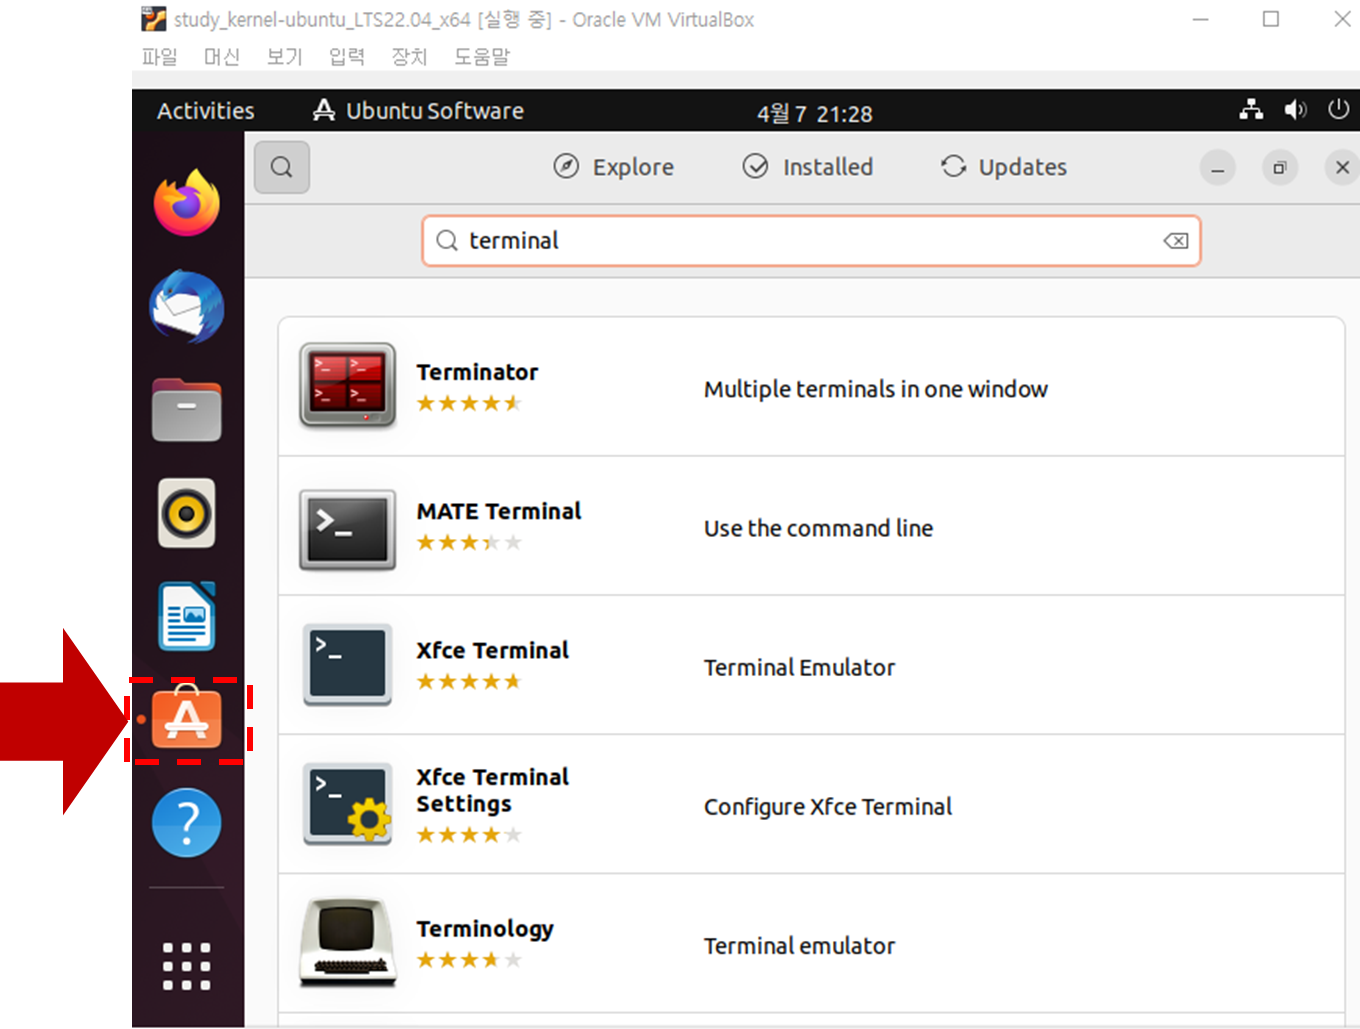Image resolution: width=1360 pixels, height=1029 pixels.
Task: Open Rhythmbox music player in dock
Action: 187,514
